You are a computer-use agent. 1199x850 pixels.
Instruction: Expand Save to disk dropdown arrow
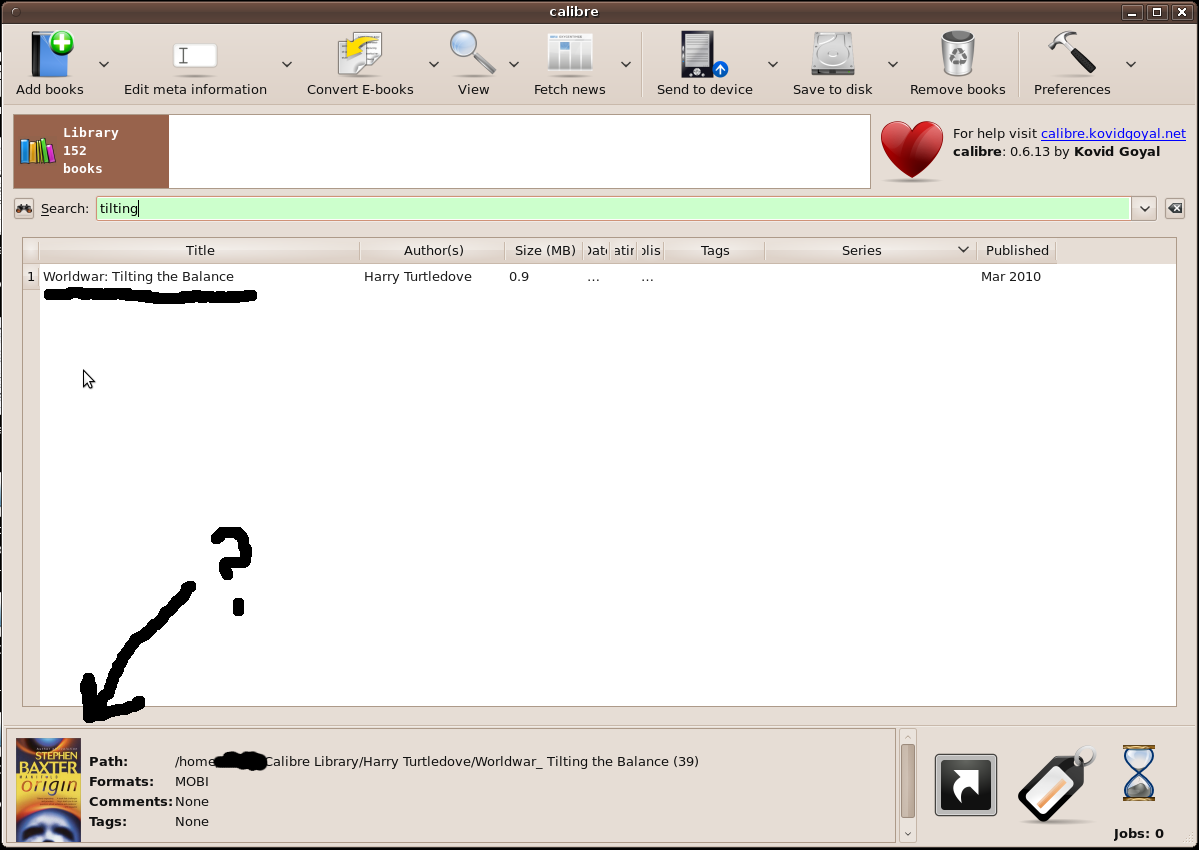(x=892, y=64)
